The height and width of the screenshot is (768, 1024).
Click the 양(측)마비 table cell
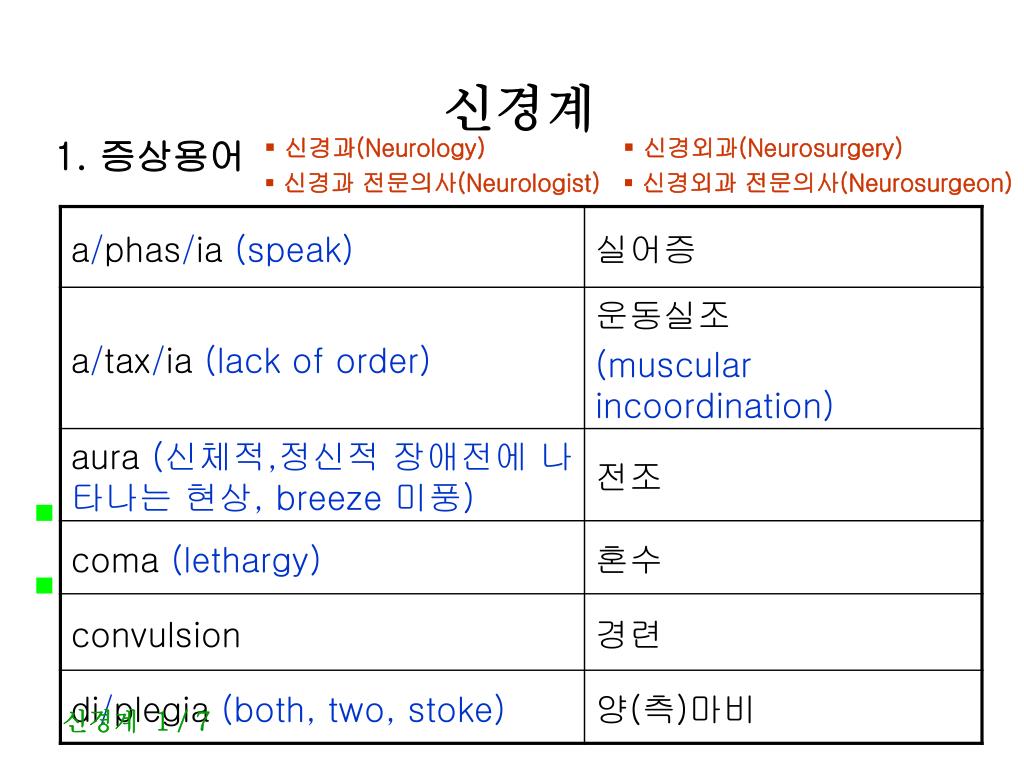pyautogui.click(x=674, y=709)
